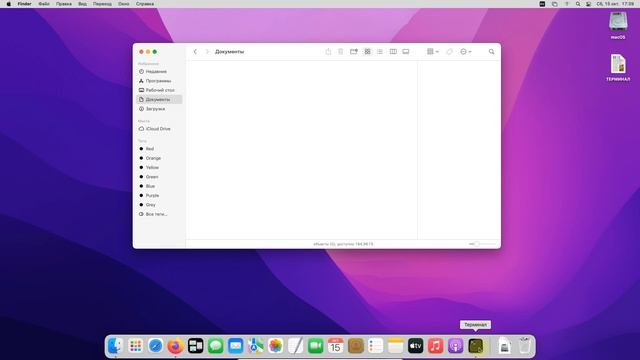Open the Правка menu
This screenshot has height=360, width=640.
[x=64, y=4]
